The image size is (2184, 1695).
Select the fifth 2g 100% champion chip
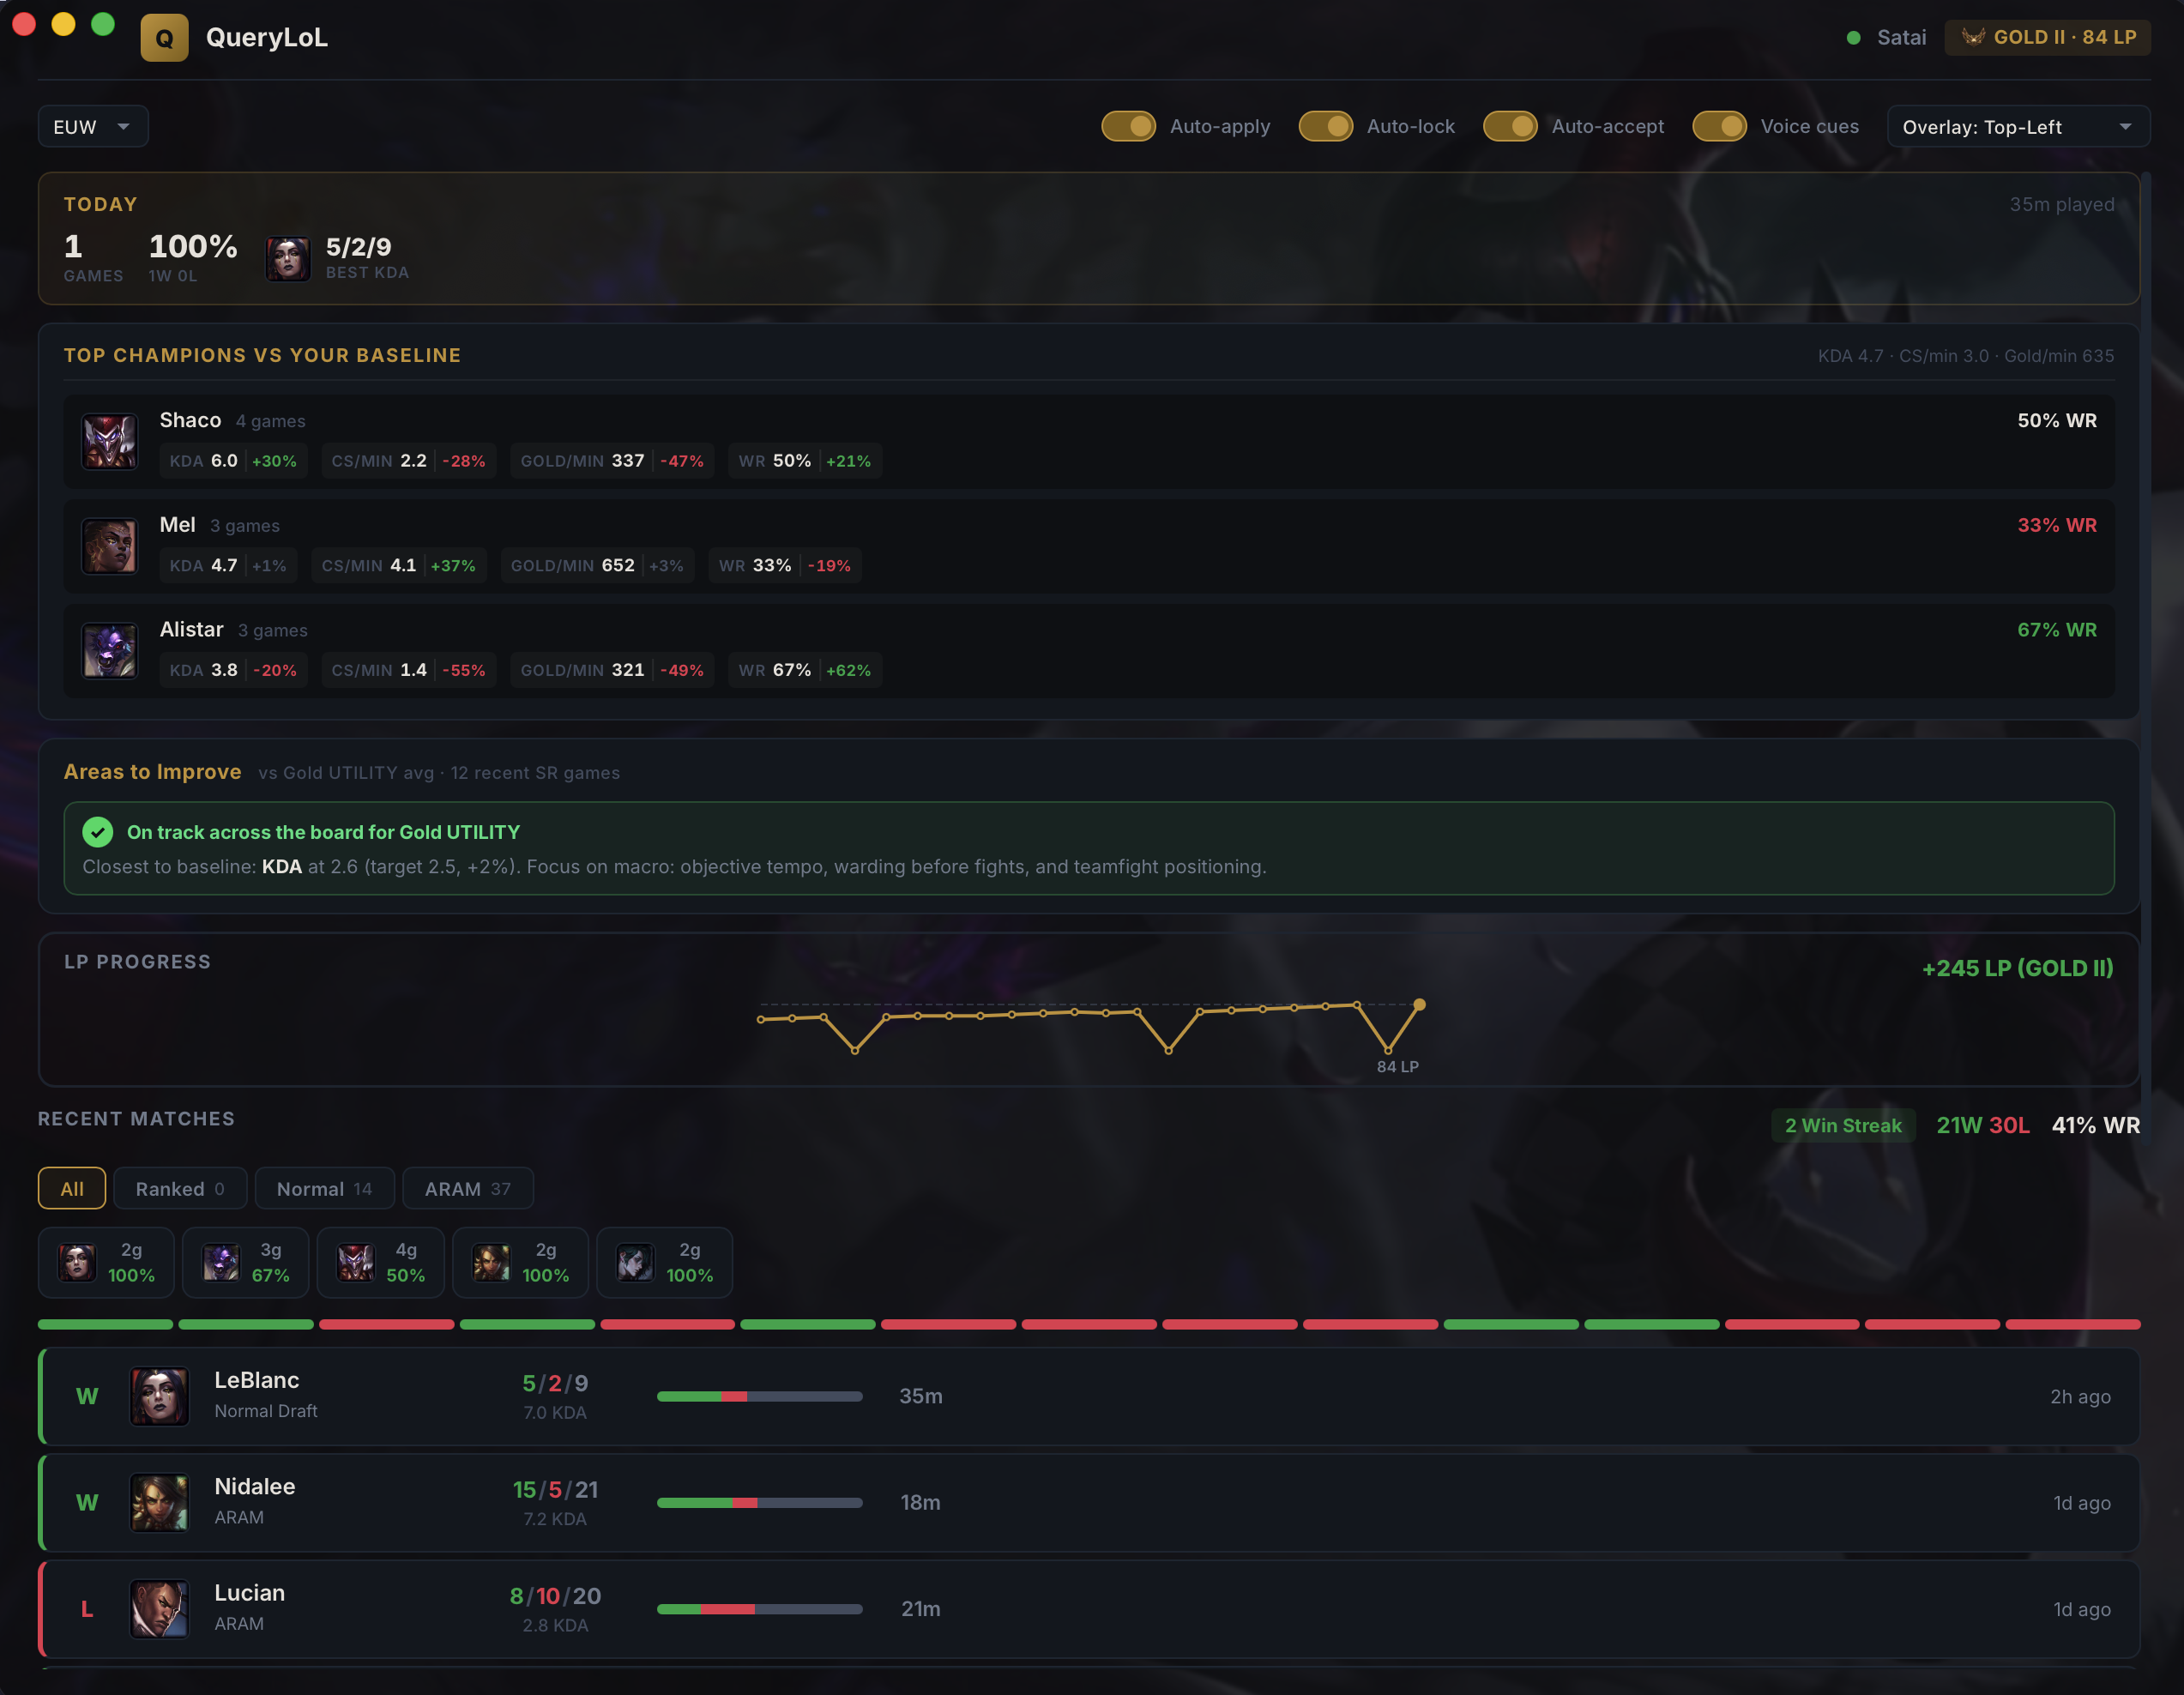tap(664, 1262)
